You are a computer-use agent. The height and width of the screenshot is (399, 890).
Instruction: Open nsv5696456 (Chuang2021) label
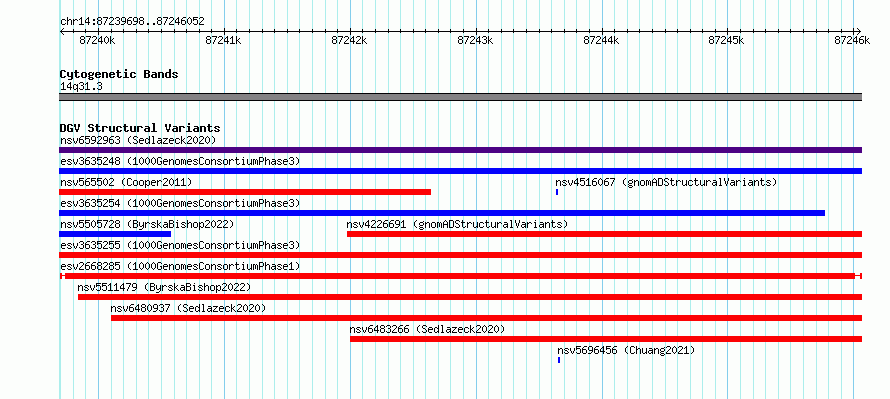(x=626, y=350)
